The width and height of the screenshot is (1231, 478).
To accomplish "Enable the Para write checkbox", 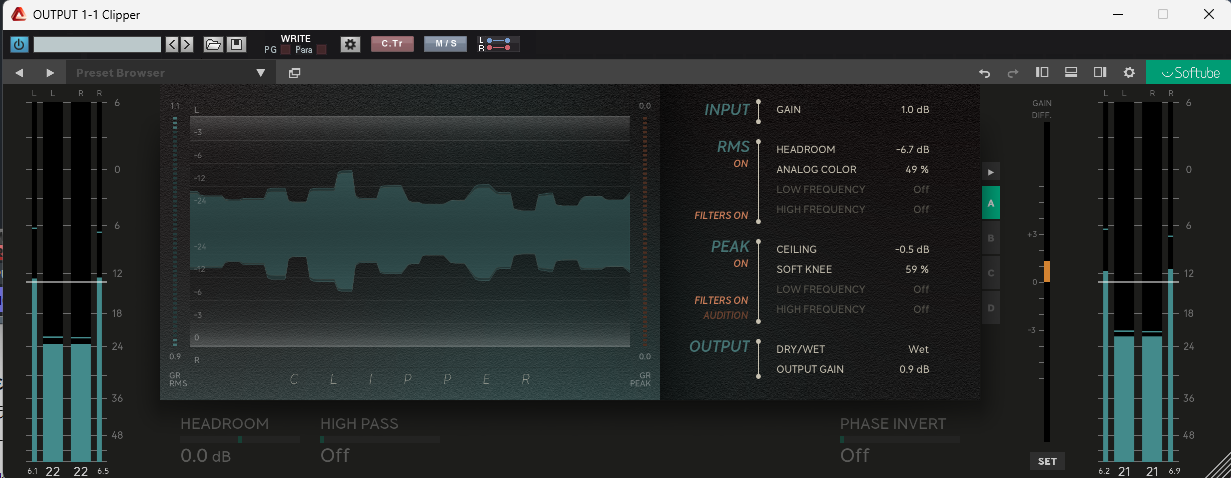I will 322,49.
